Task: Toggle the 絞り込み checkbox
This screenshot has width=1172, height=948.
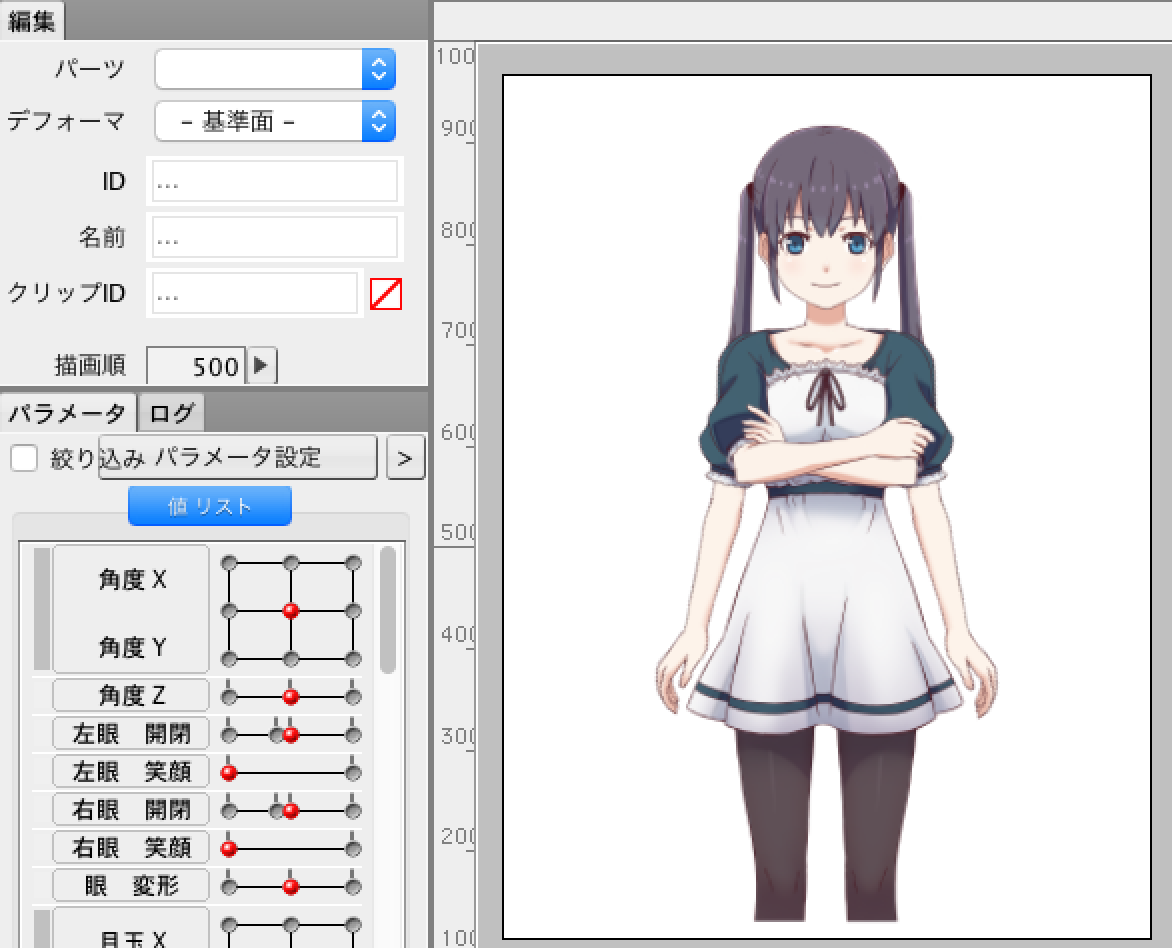Action: (x=24, y=458)
